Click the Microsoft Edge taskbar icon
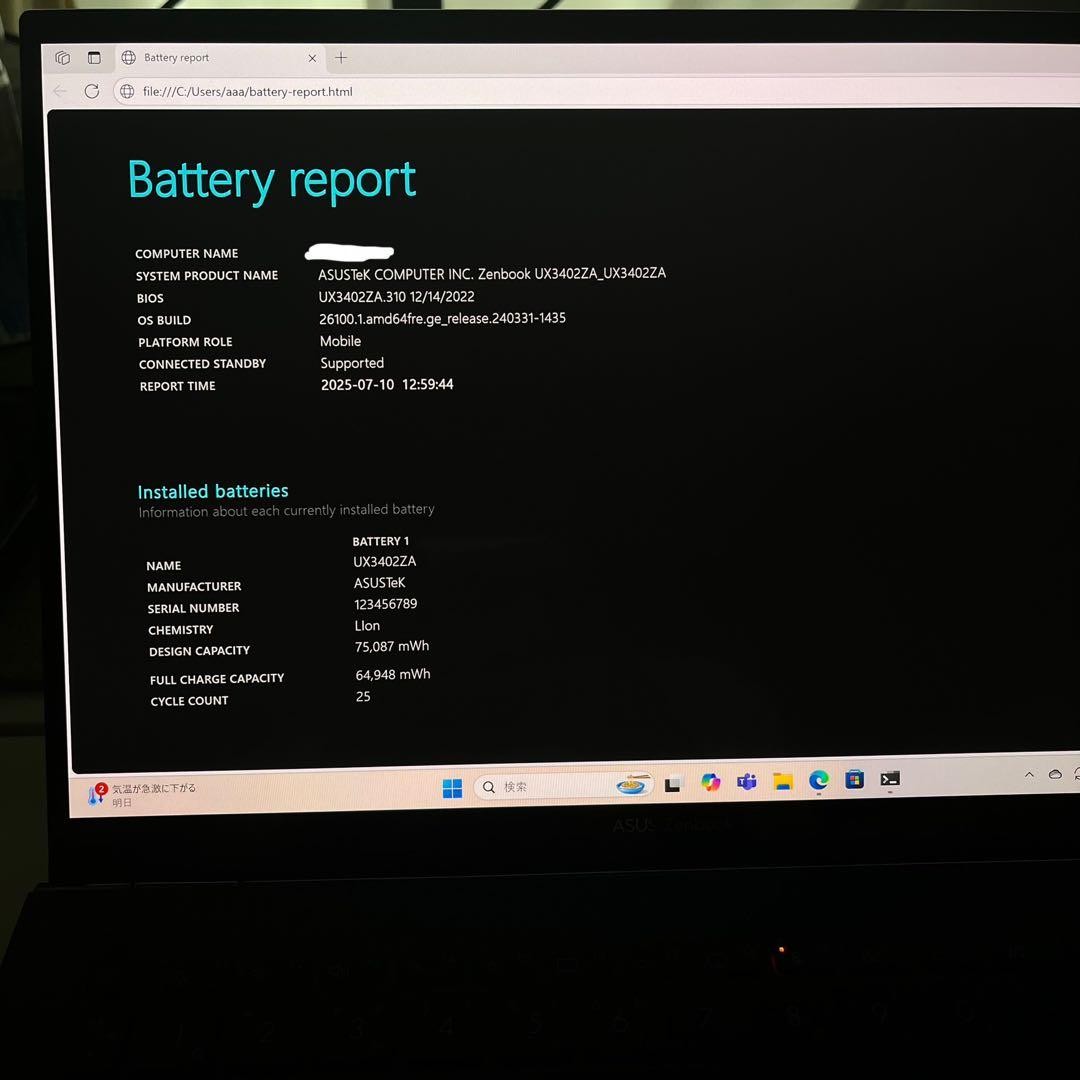Screen dimensions: 1080x1080 tap(818, 780)
